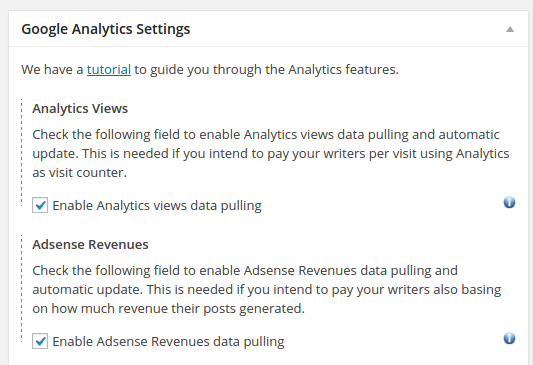Click the dotted border beside Adsense Revenues section
Viewport: 533px width, 365px height.
(x=22, y=289)
